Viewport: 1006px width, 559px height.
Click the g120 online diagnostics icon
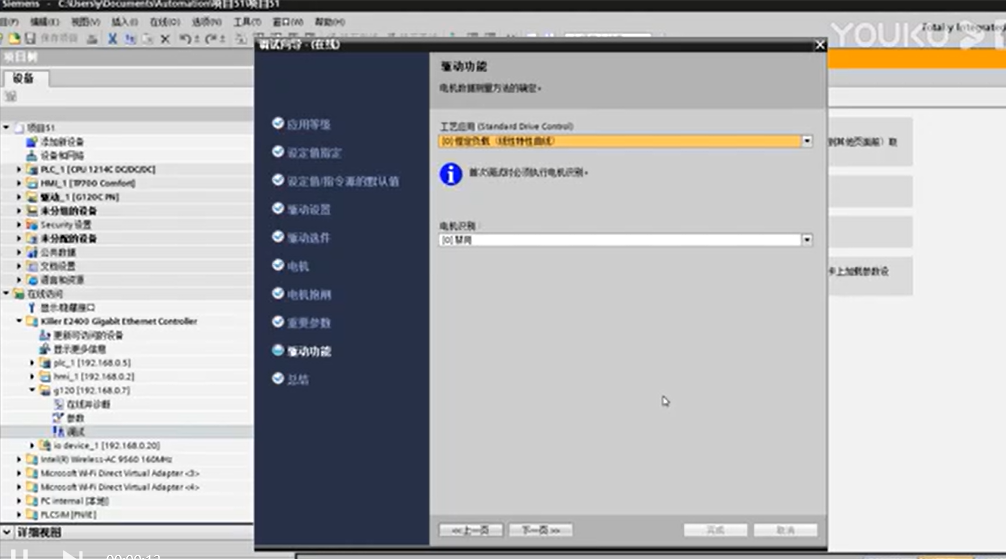[58, 404]
